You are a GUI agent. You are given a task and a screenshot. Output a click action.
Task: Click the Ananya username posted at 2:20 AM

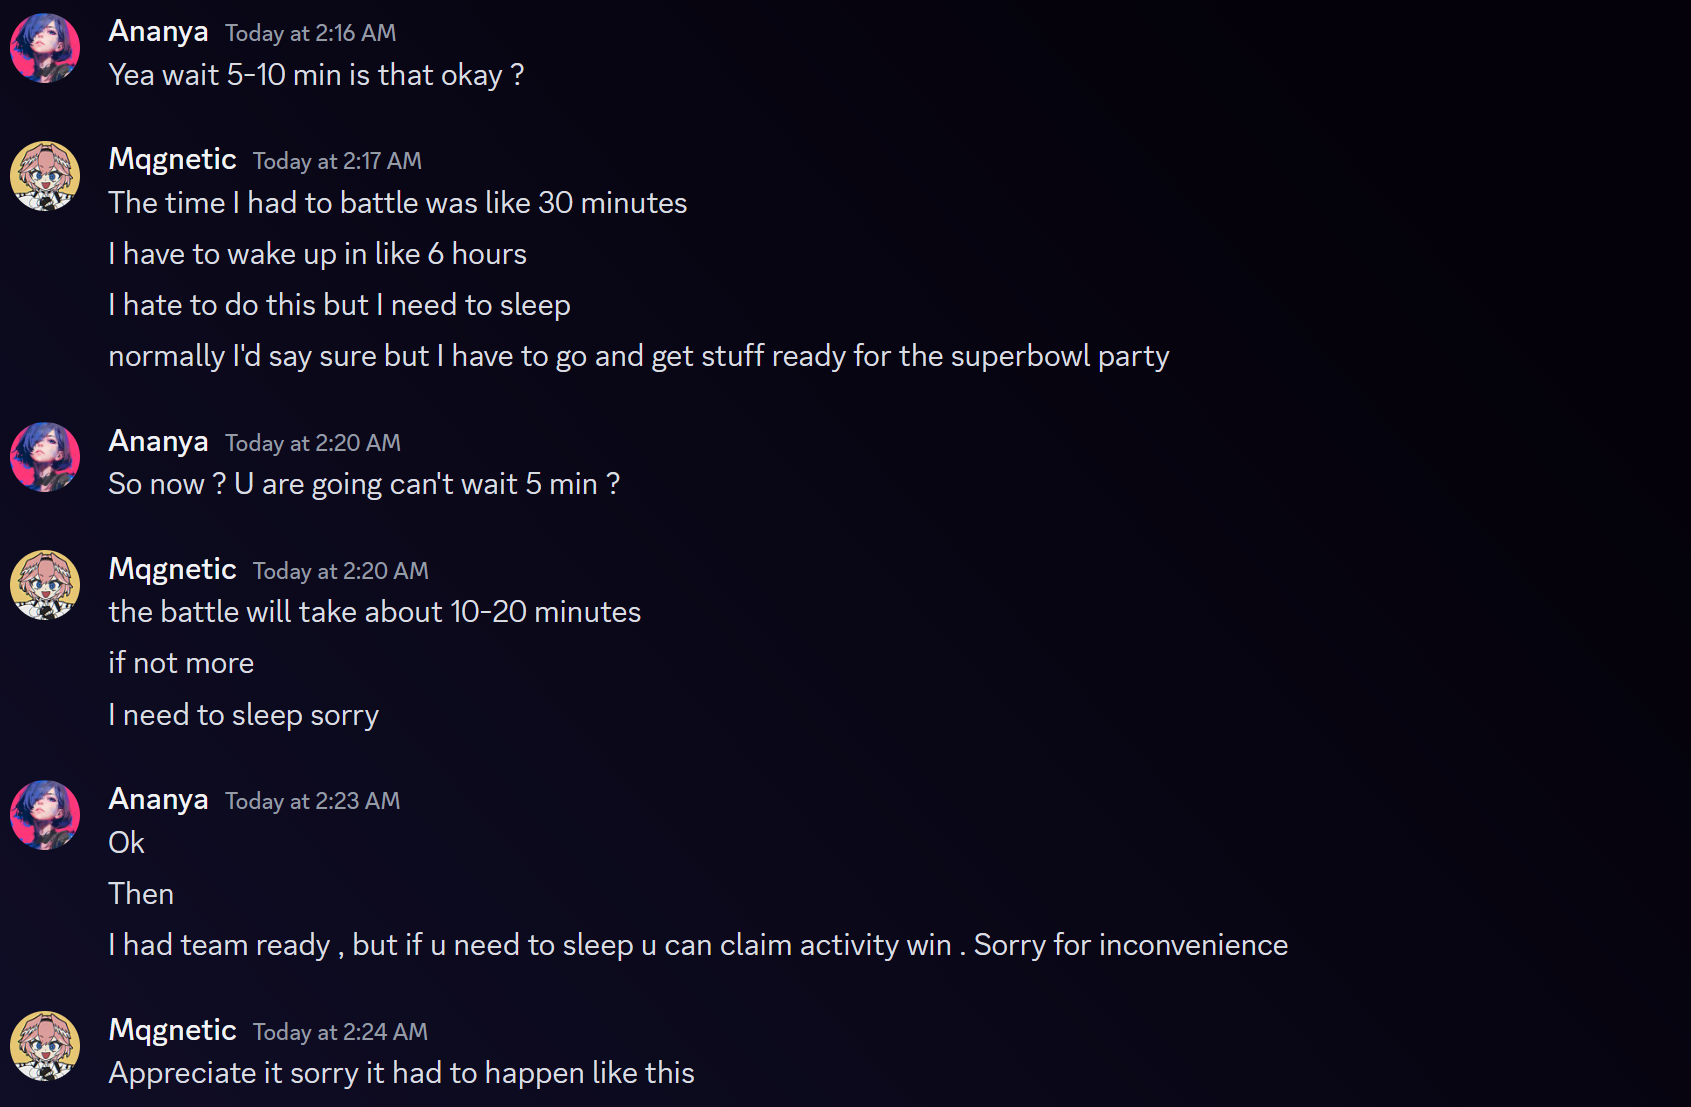(x=158, y=442)
